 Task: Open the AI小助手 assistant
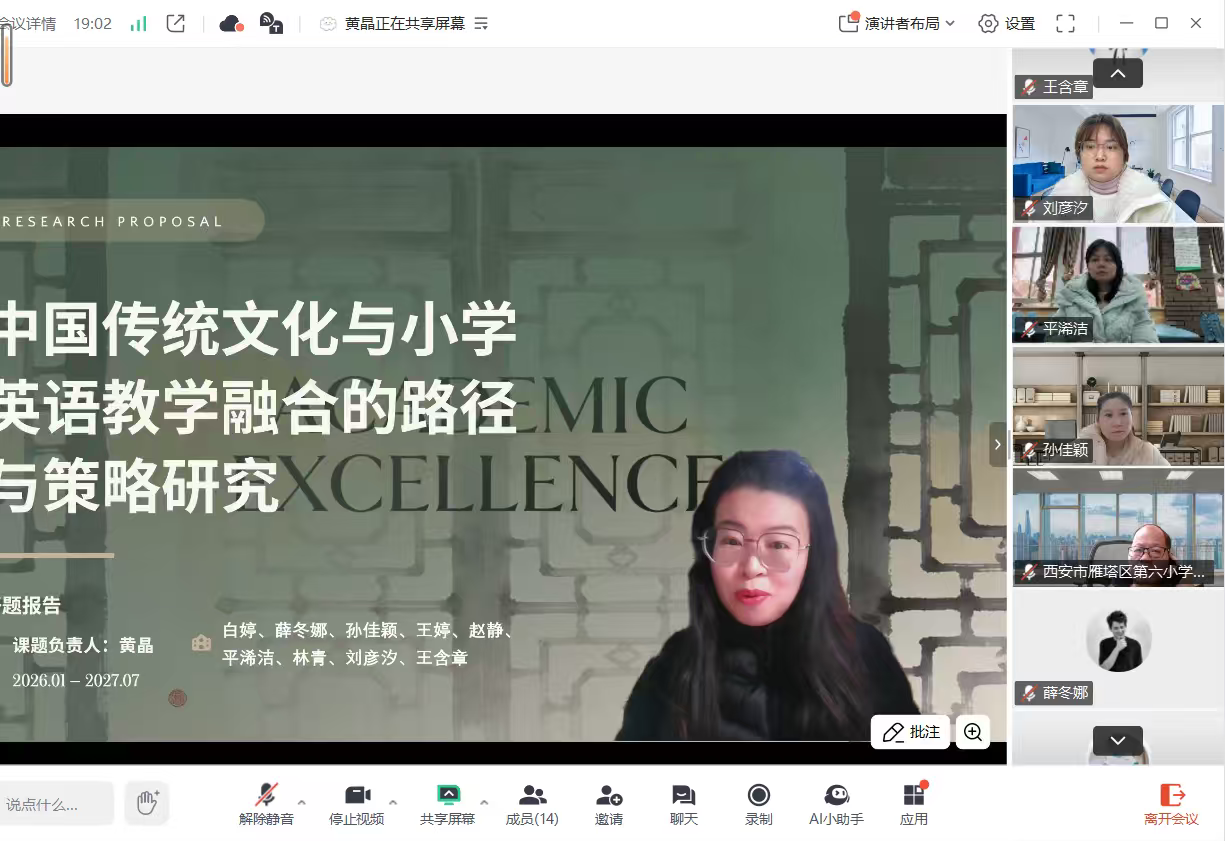tap(836, 804)
